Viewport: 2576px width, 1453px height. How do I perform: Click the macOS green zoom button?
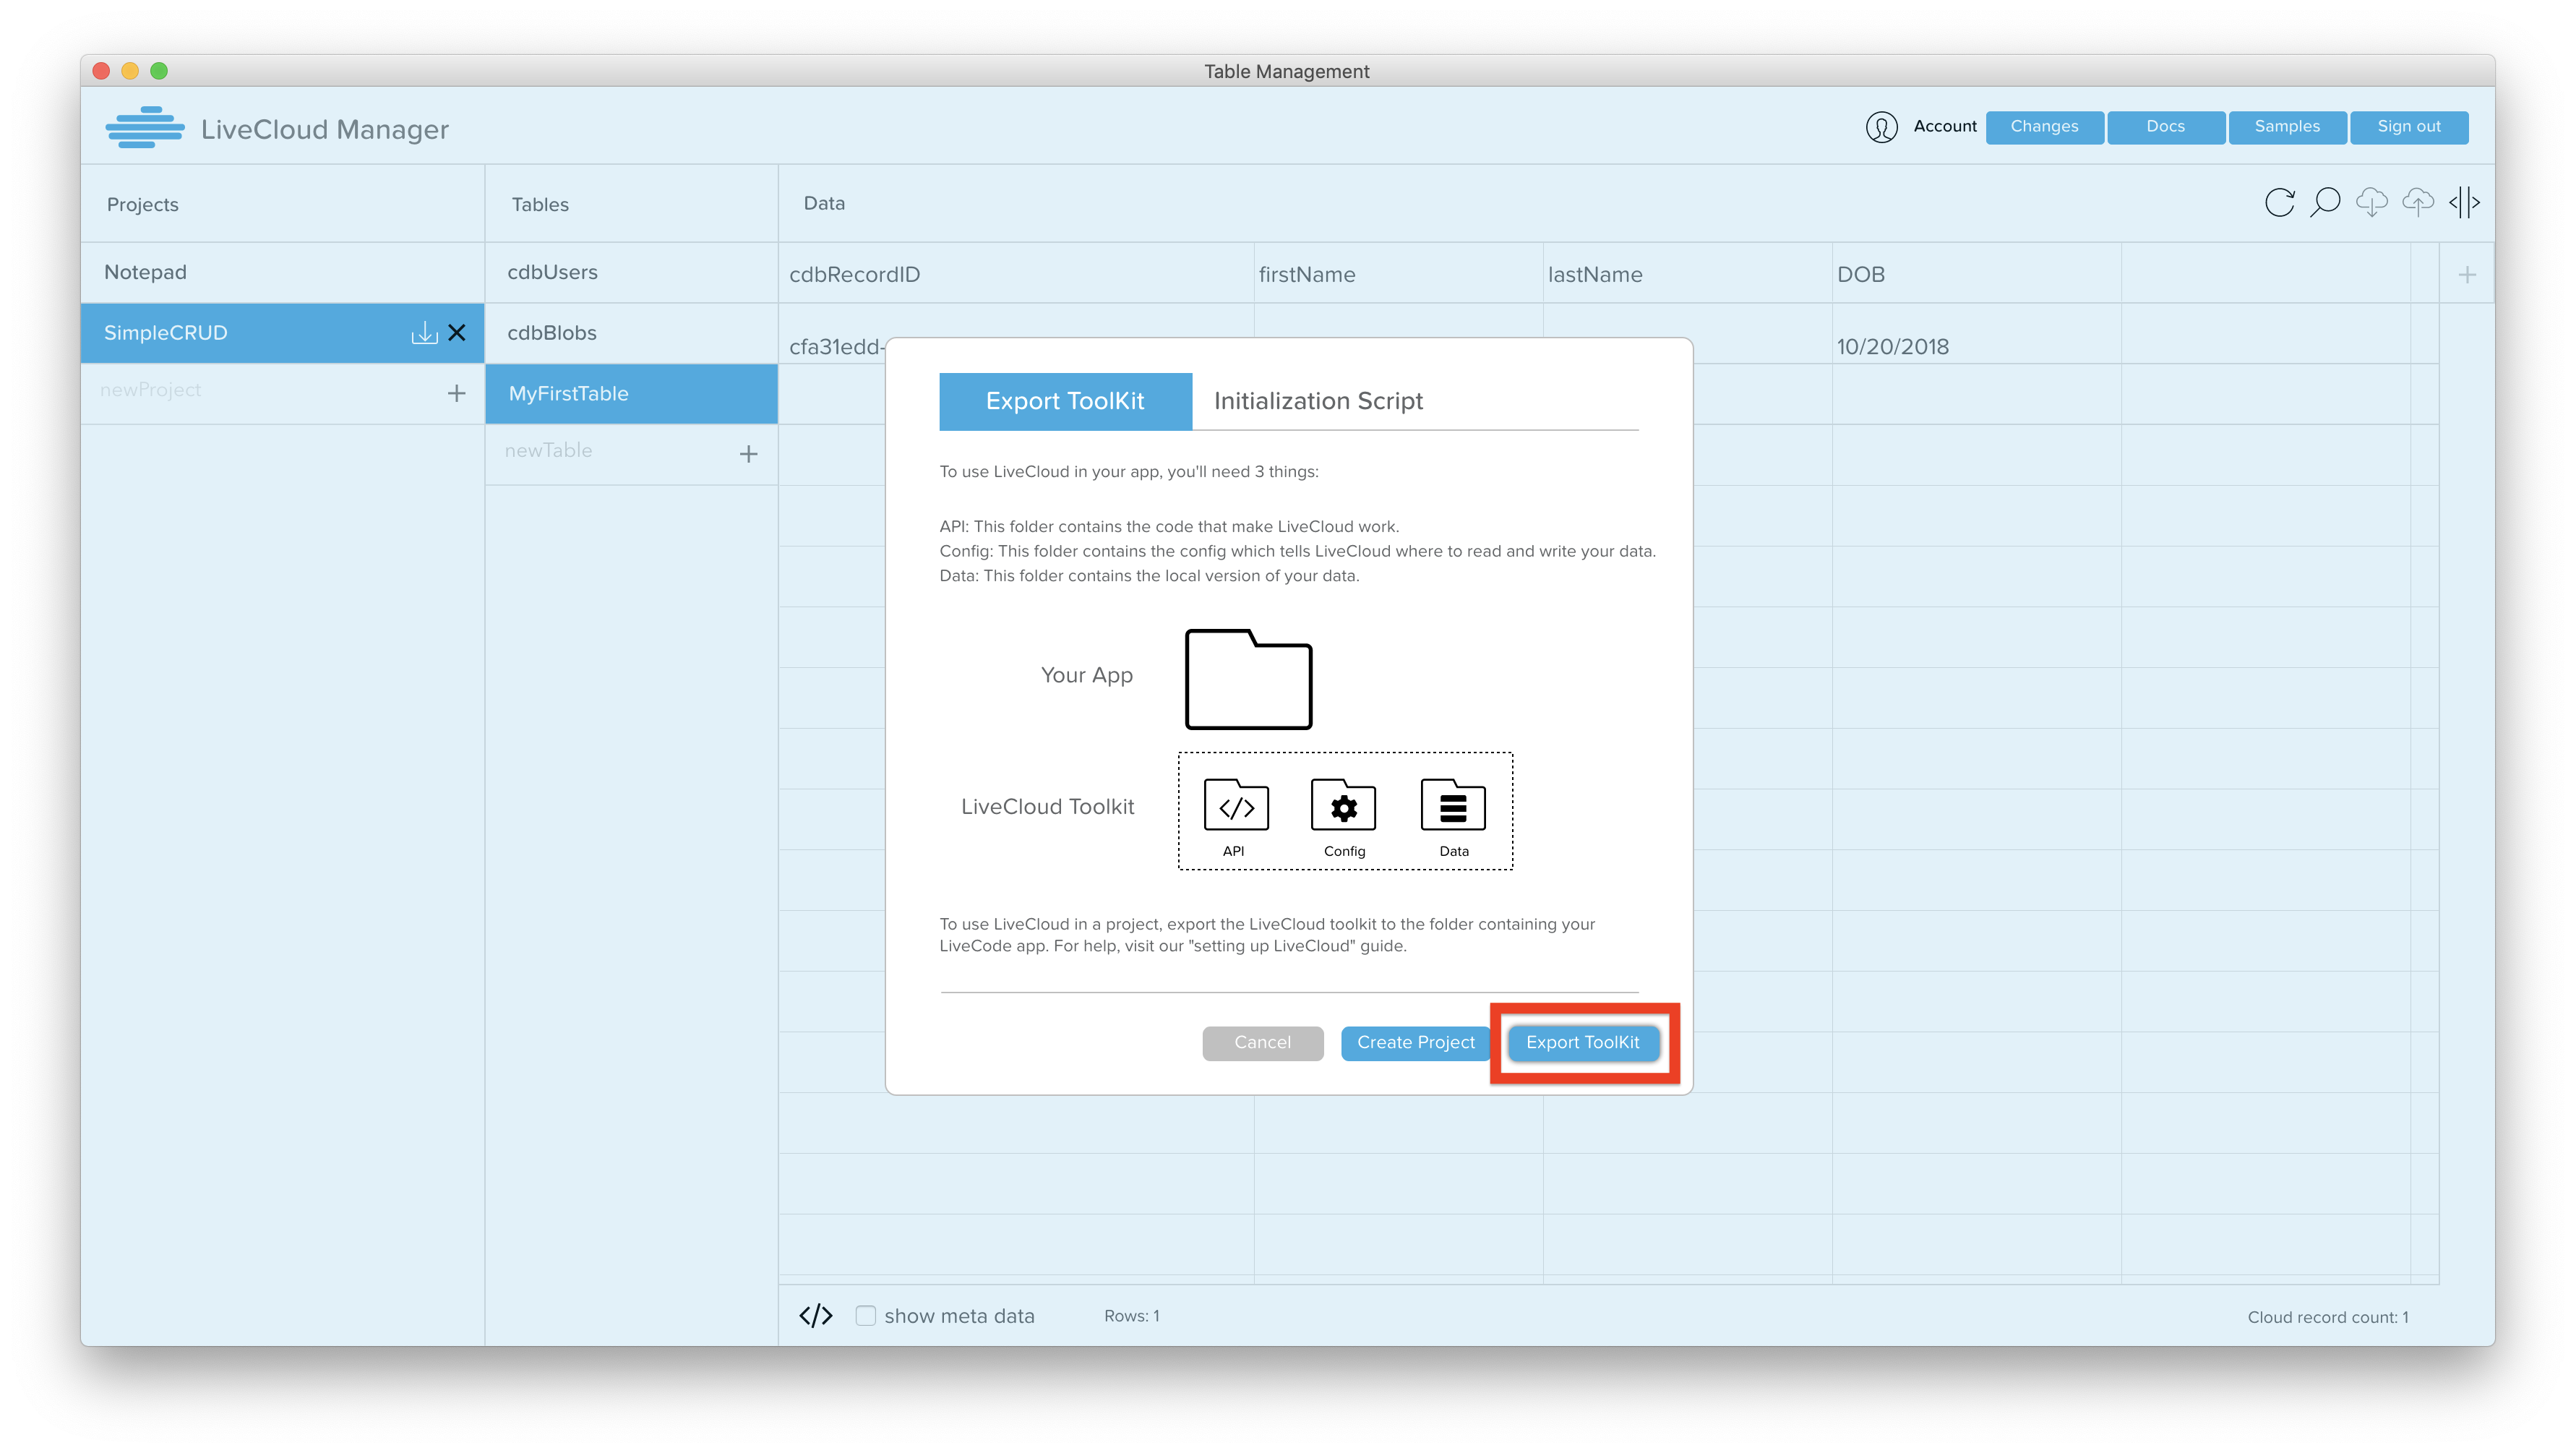pos(159,71)
